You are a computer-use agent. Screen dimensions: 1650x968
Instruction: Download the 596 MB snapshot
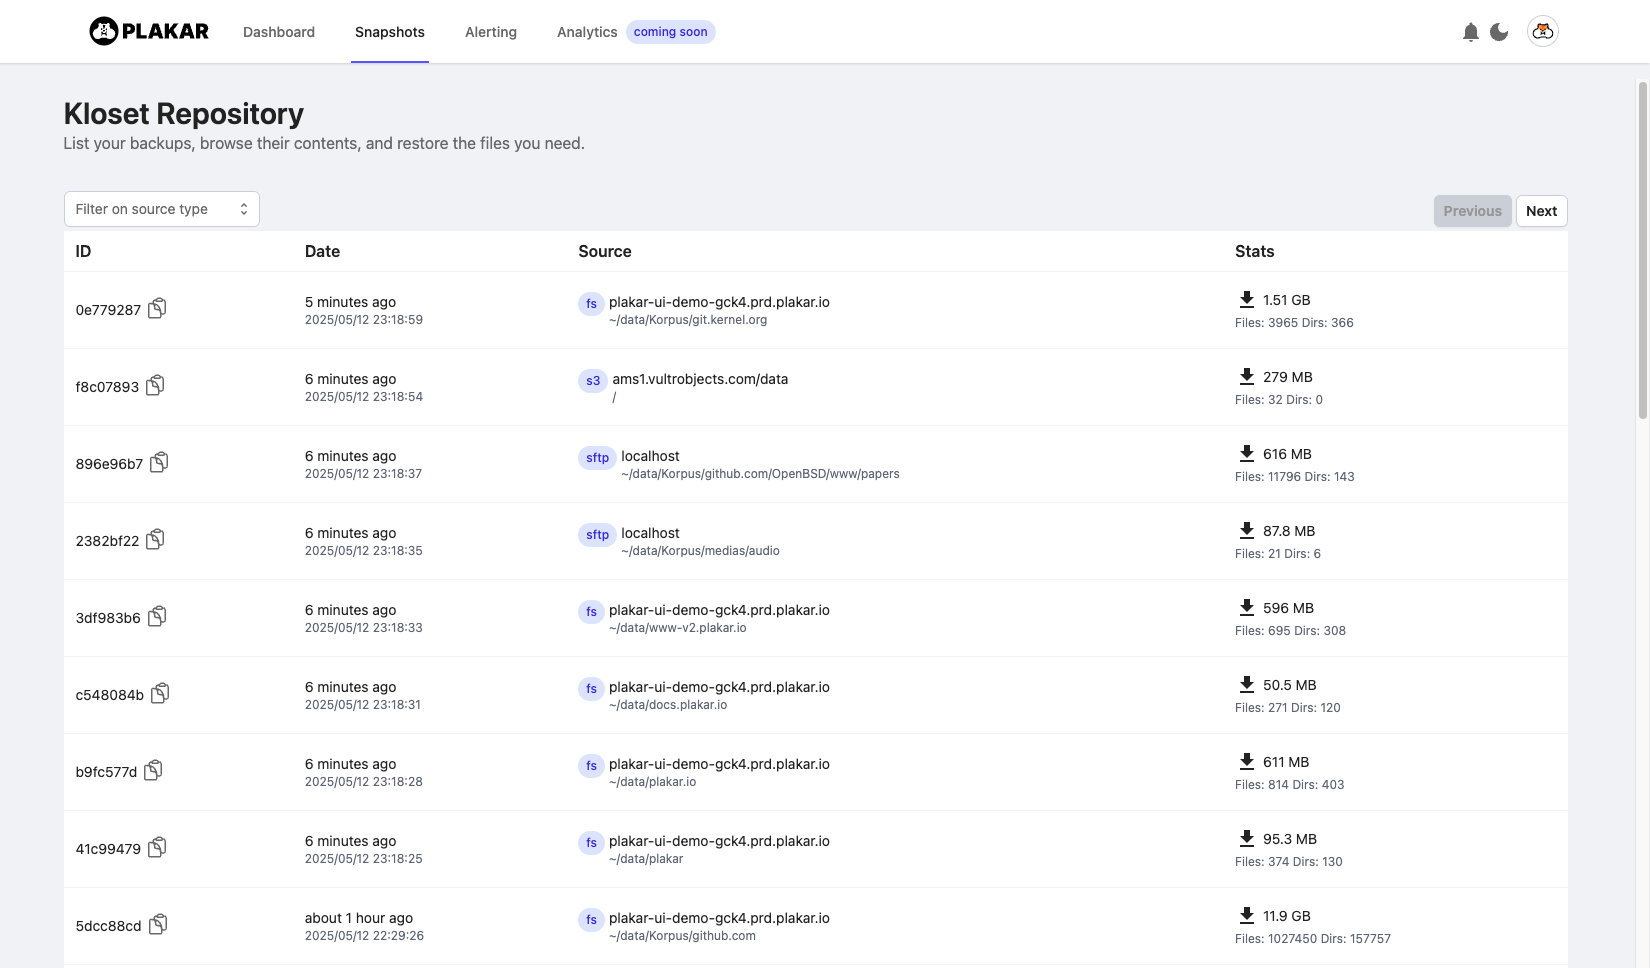pyautogui.click(x=1246, y=607)
